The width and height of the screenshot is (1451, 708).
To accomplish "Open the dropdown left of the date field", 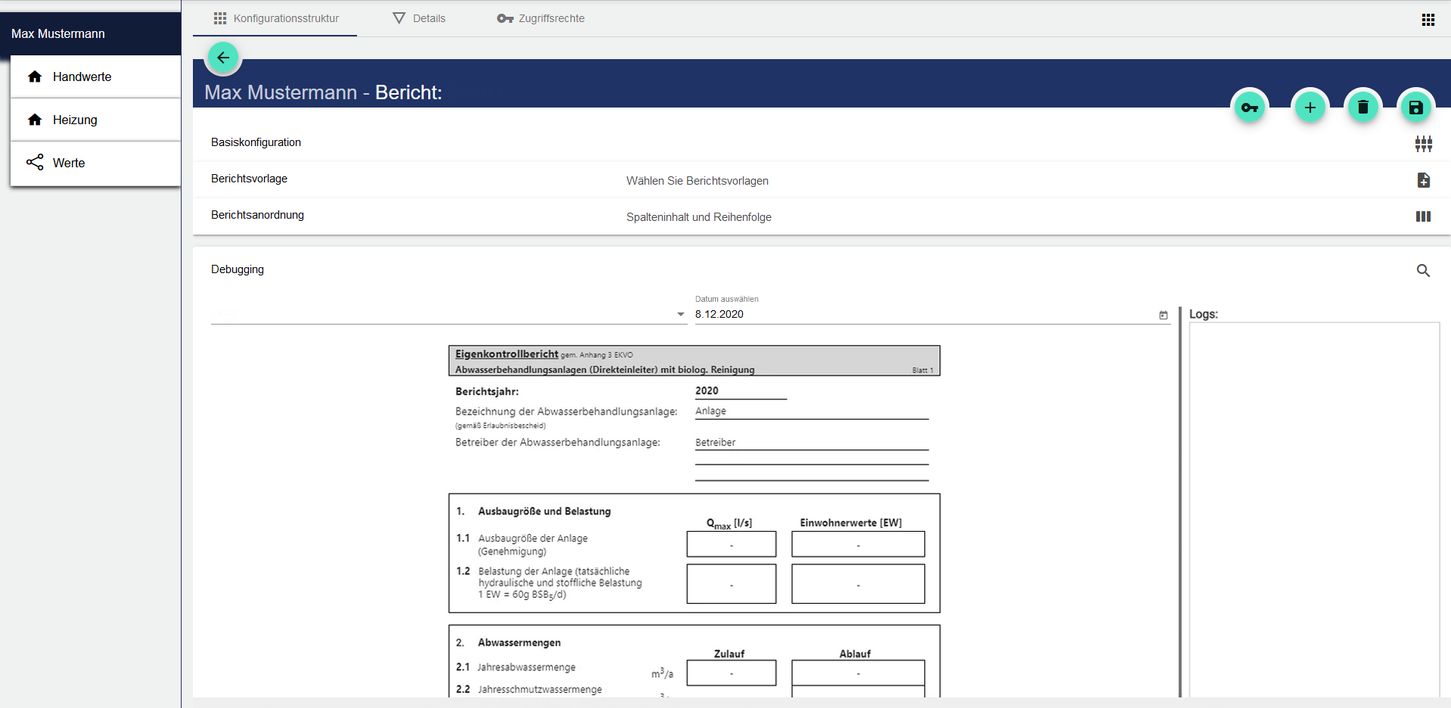I will 678,313.
